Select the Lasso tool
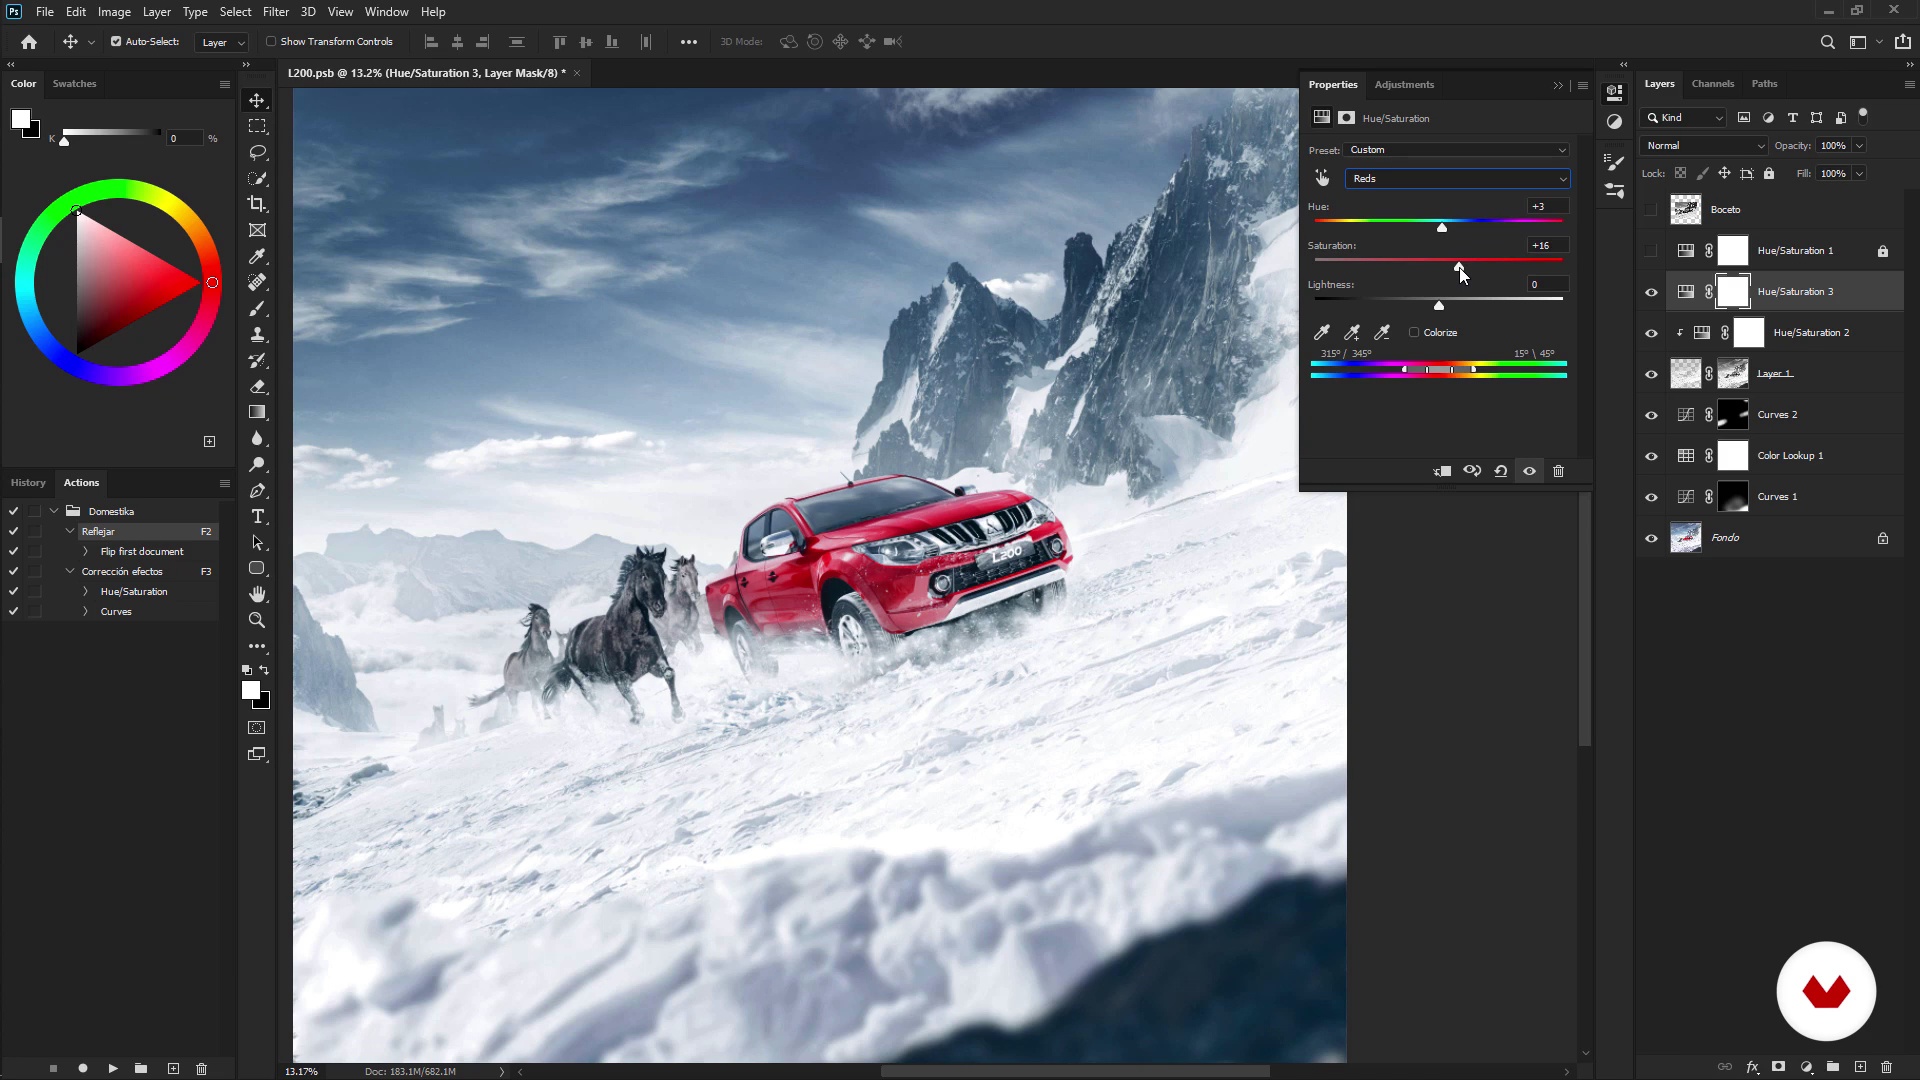Viewport: 1920px width, 1080px height. point(257,152)
